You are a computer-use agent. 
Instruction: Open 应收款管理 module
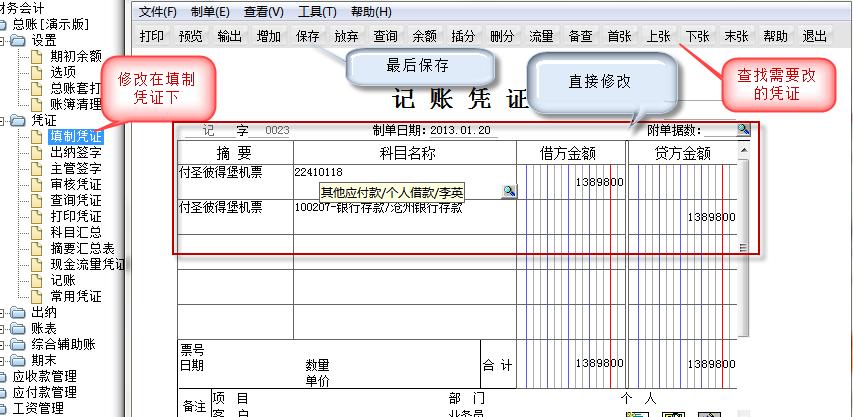pos(44,376)
